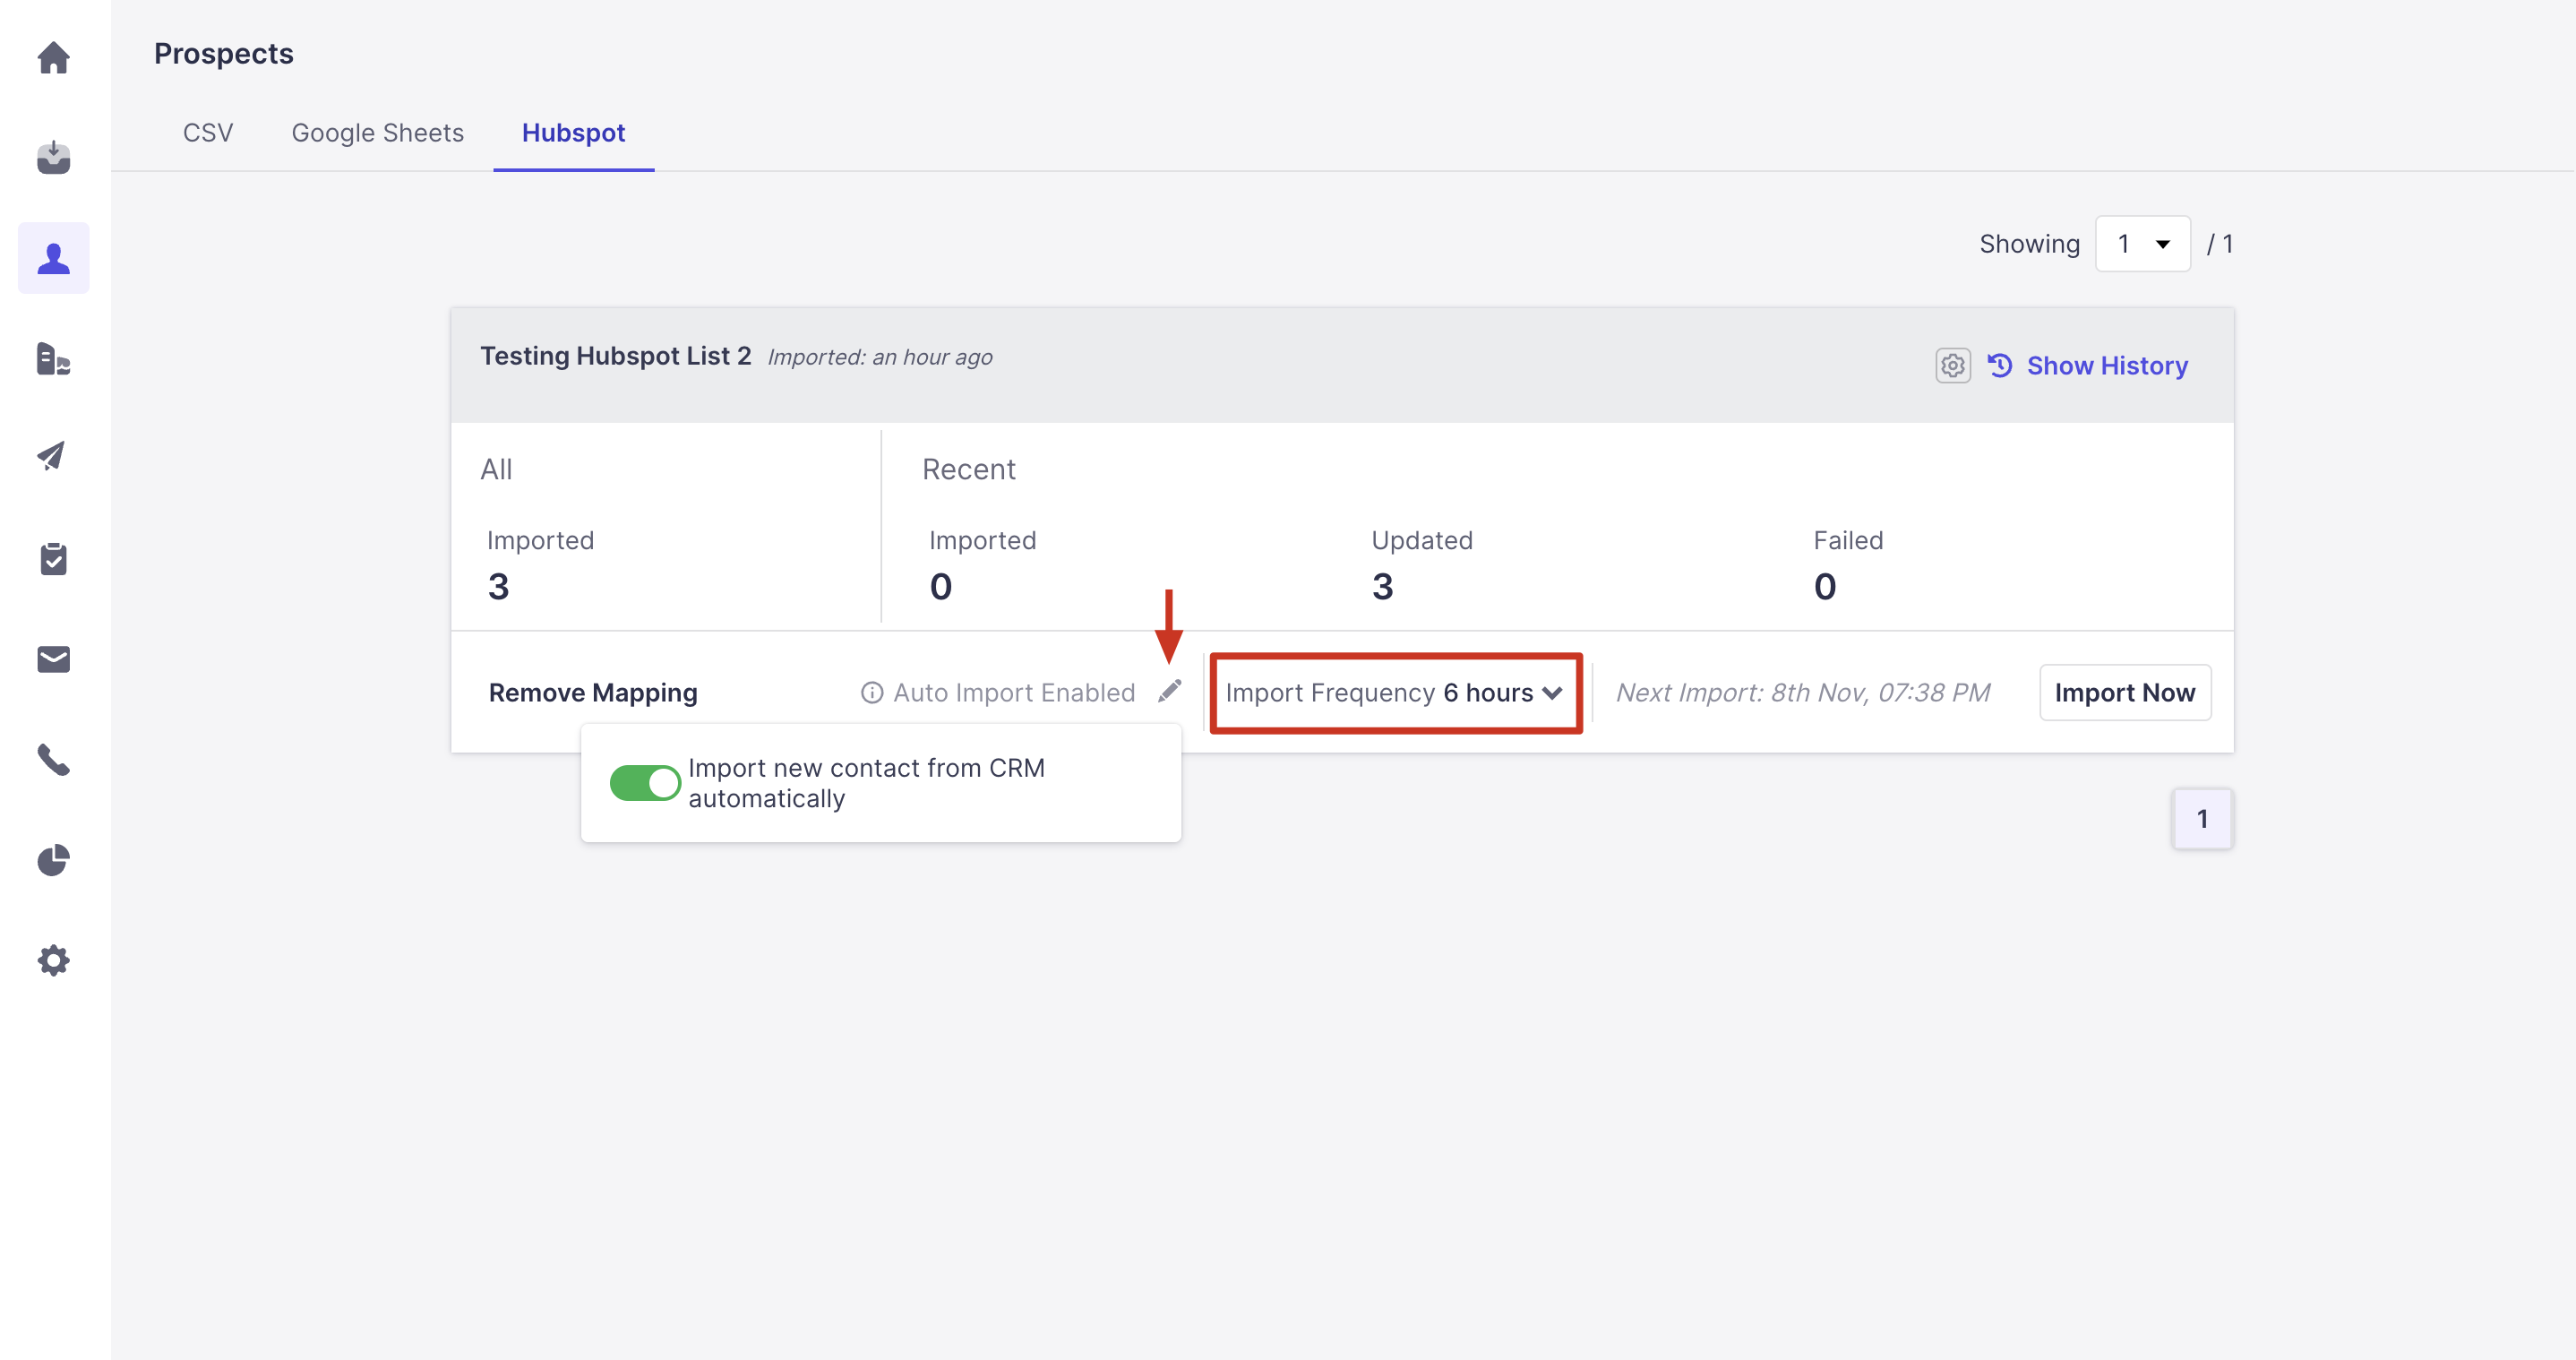Screen dimensions: 2576x1360
Task: Click the Import Now button
Action: tap(2124, 692)
